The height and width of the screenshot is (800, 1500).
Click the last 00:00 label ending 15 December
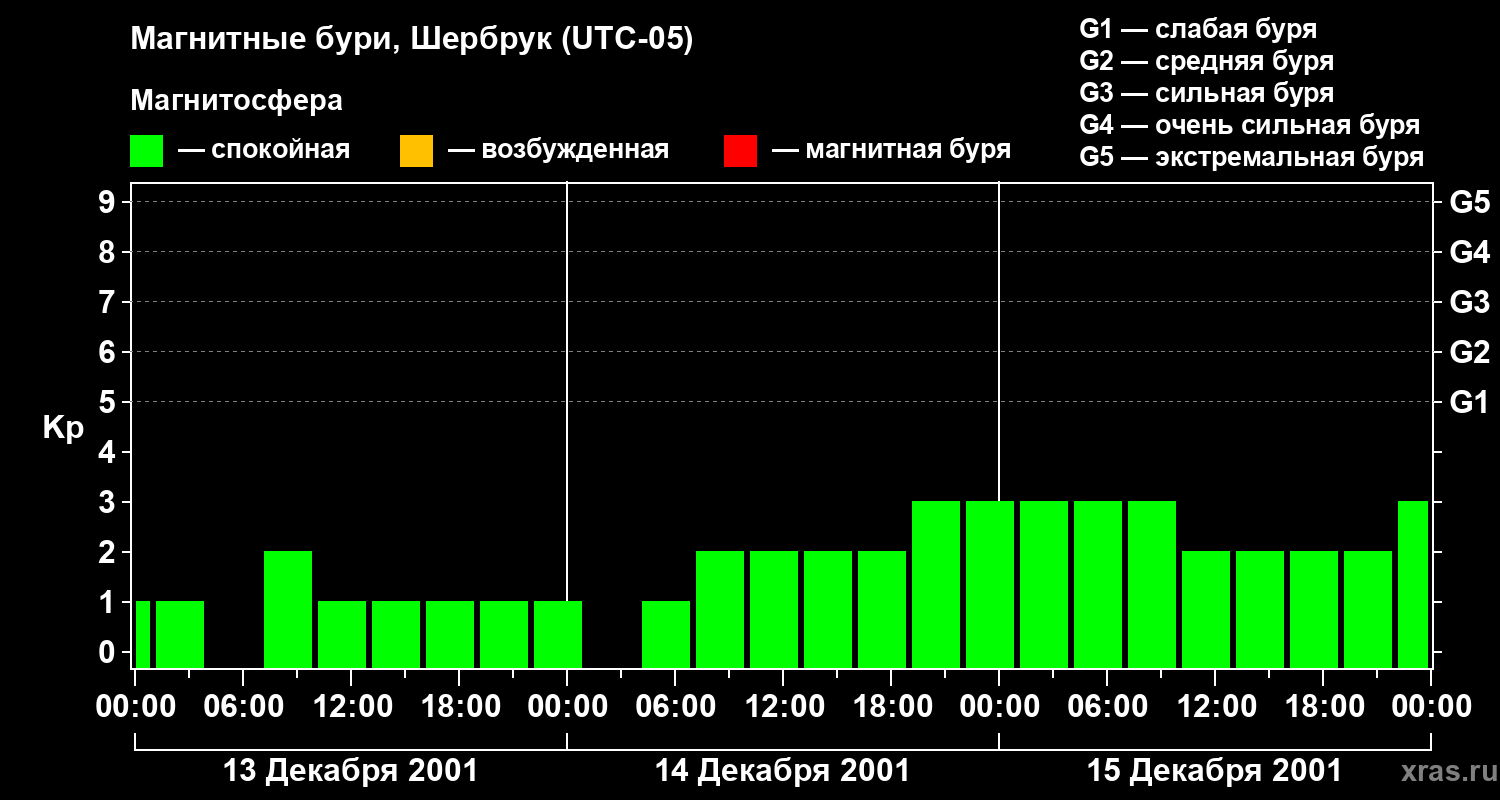tap(1431, 706)
